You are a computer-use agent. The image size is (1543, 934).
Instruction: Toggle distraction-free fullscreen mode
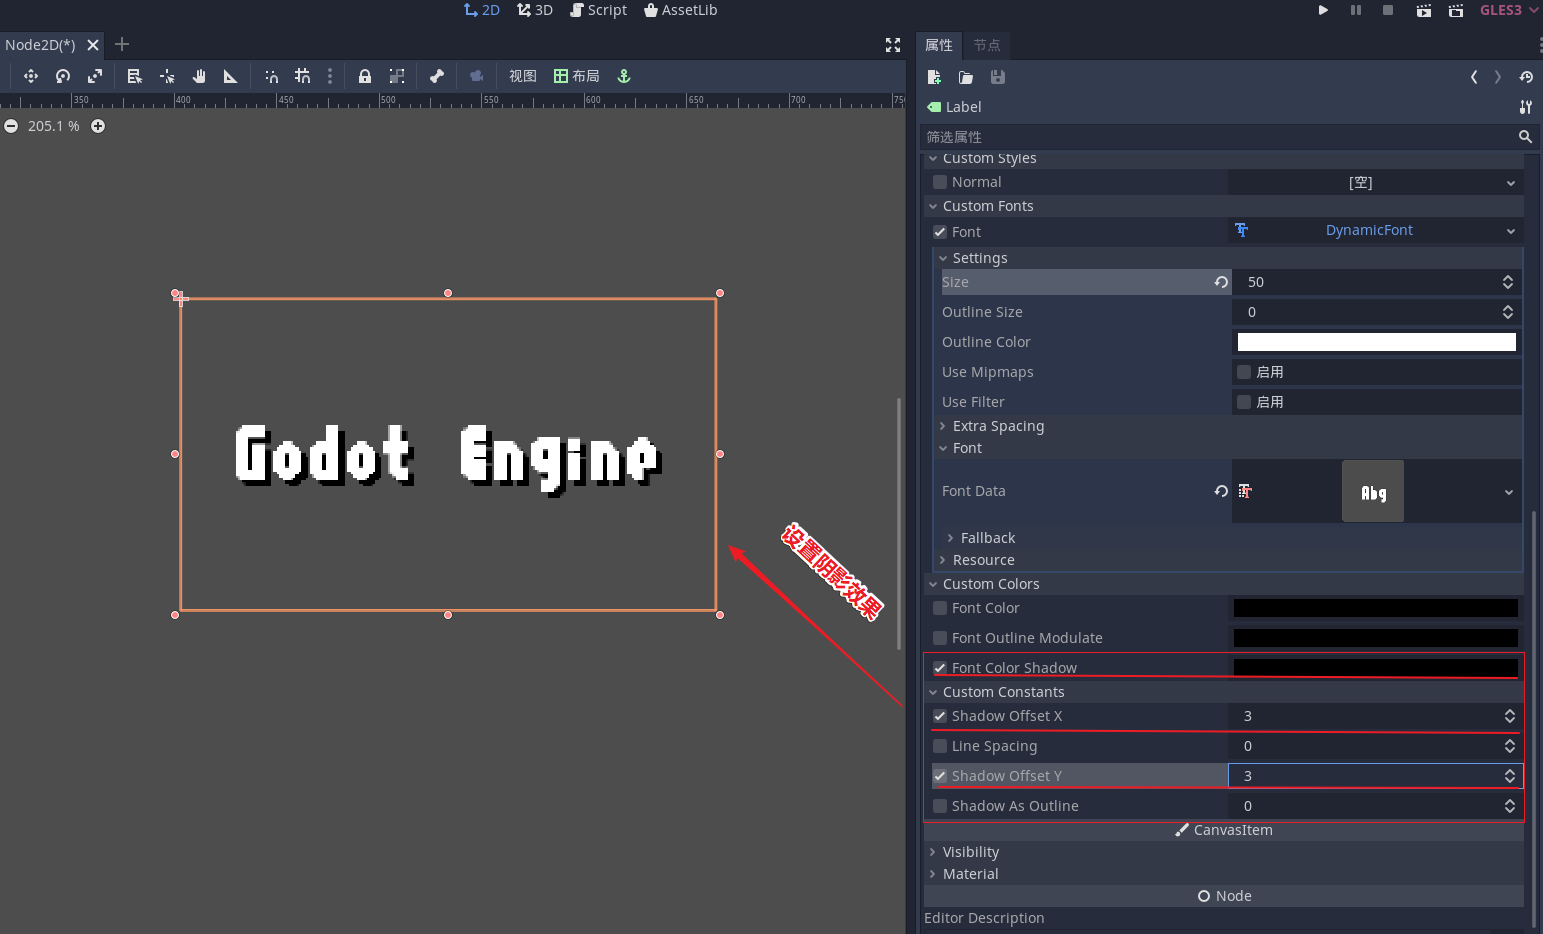coord(893,45)
